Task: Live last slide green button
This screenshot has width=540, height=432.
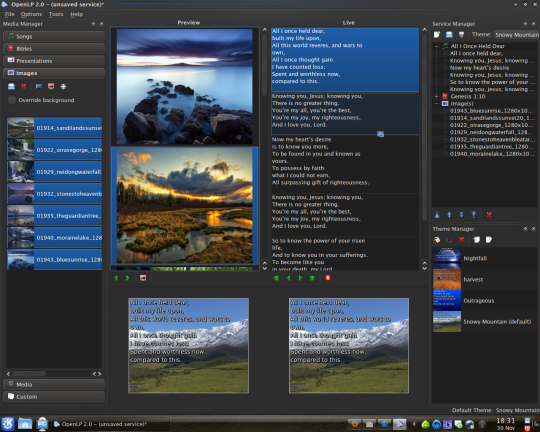Action: pos(312,278)
